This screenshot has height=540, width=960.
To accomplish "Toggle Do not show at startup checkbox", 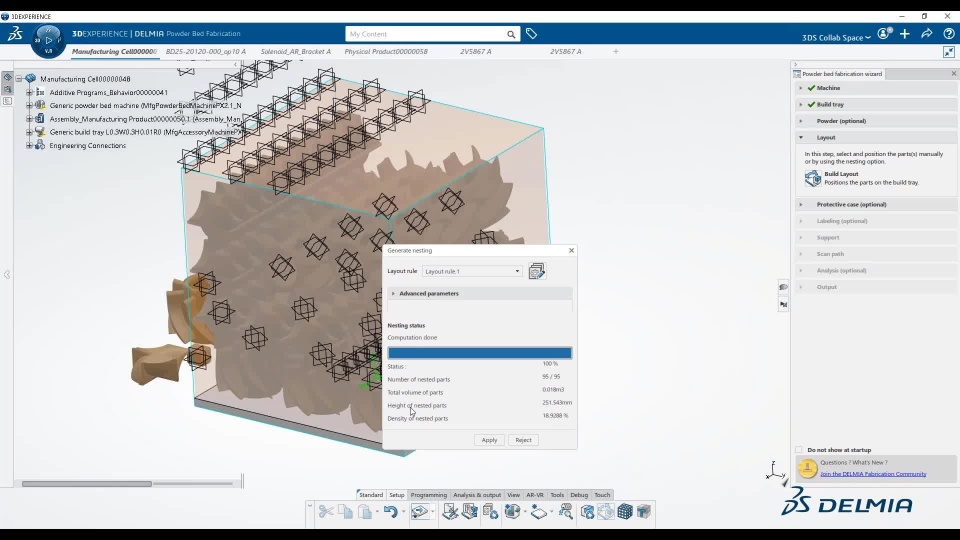I will (x=798, y=450).
